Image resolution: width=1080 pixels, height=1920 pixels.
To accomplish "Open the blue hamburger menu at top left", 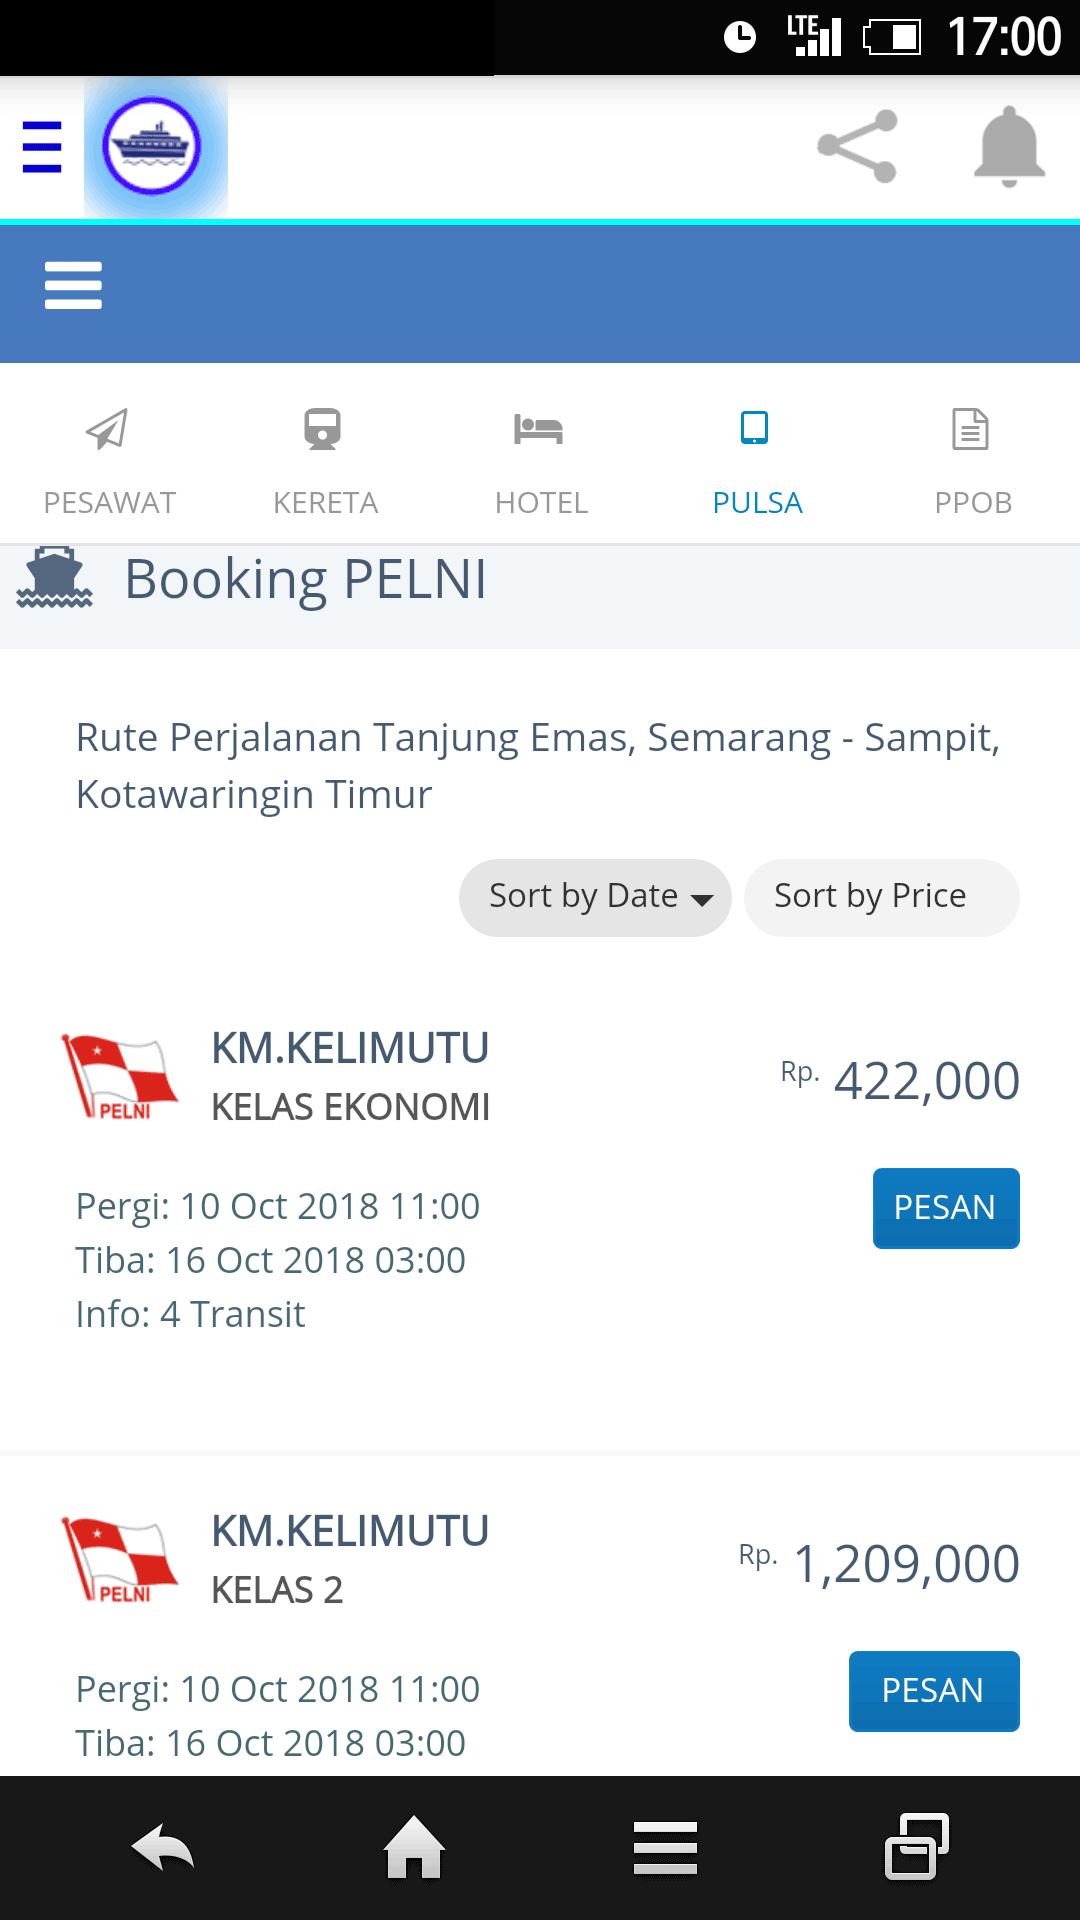I will 42,147.
